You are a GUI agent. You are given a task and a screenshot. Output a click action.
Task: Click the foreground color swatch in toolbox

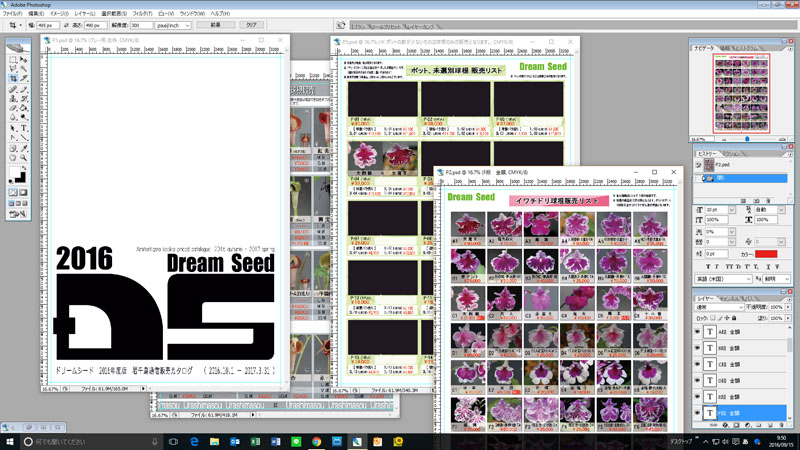tap(14, 172)
